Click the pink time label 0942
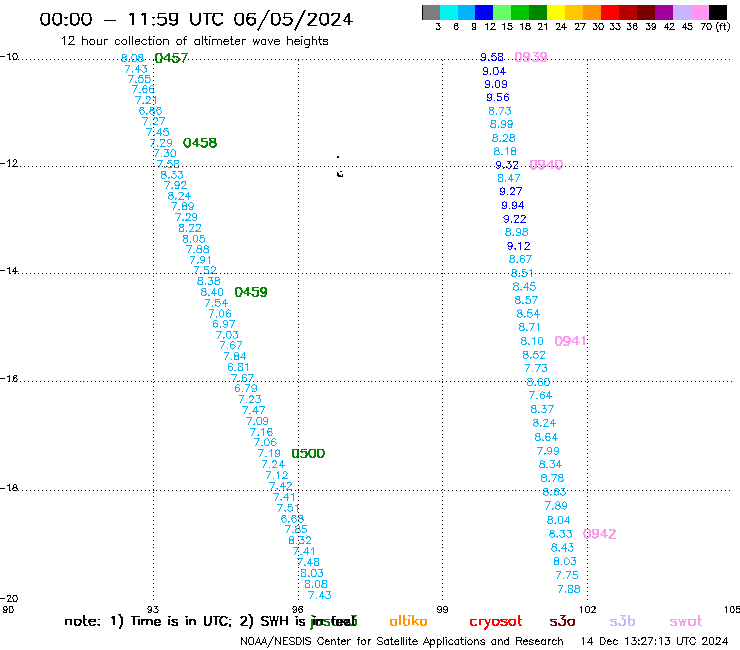Viewport: 740px width, 650px height. 600,534
